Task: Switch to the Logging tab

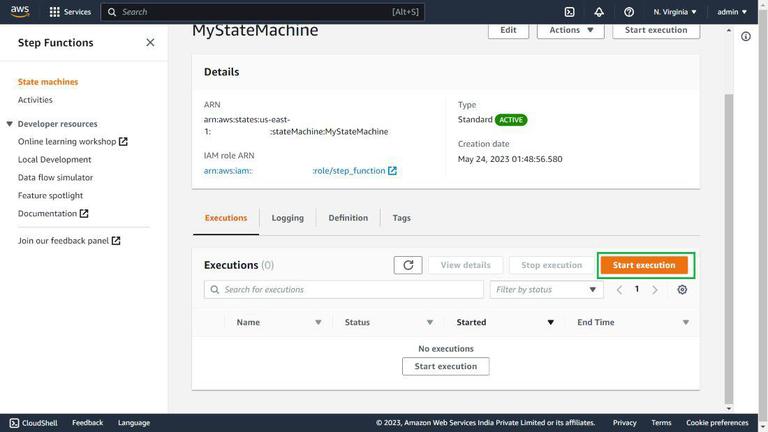Action: (288, 218)
